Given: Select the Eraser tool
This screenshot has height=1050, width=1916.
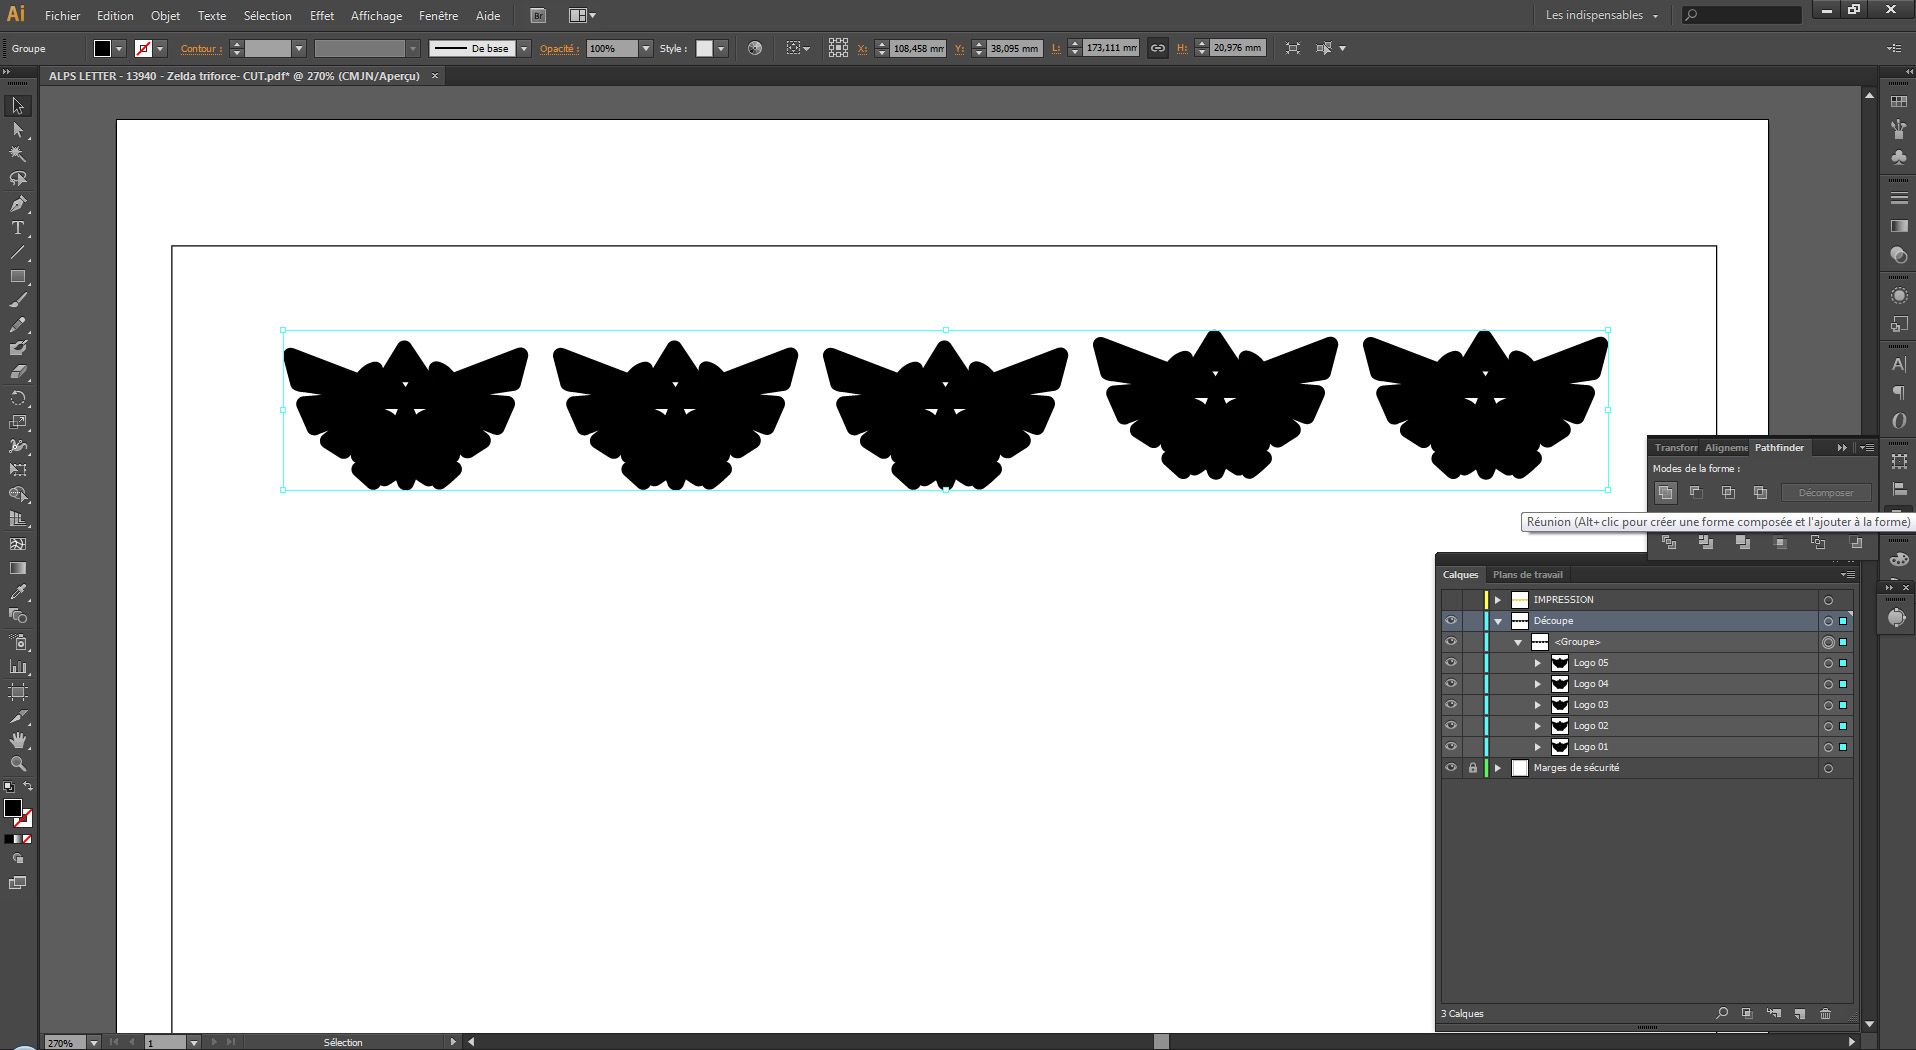Looking at the screenshot, I should (18, 372).
